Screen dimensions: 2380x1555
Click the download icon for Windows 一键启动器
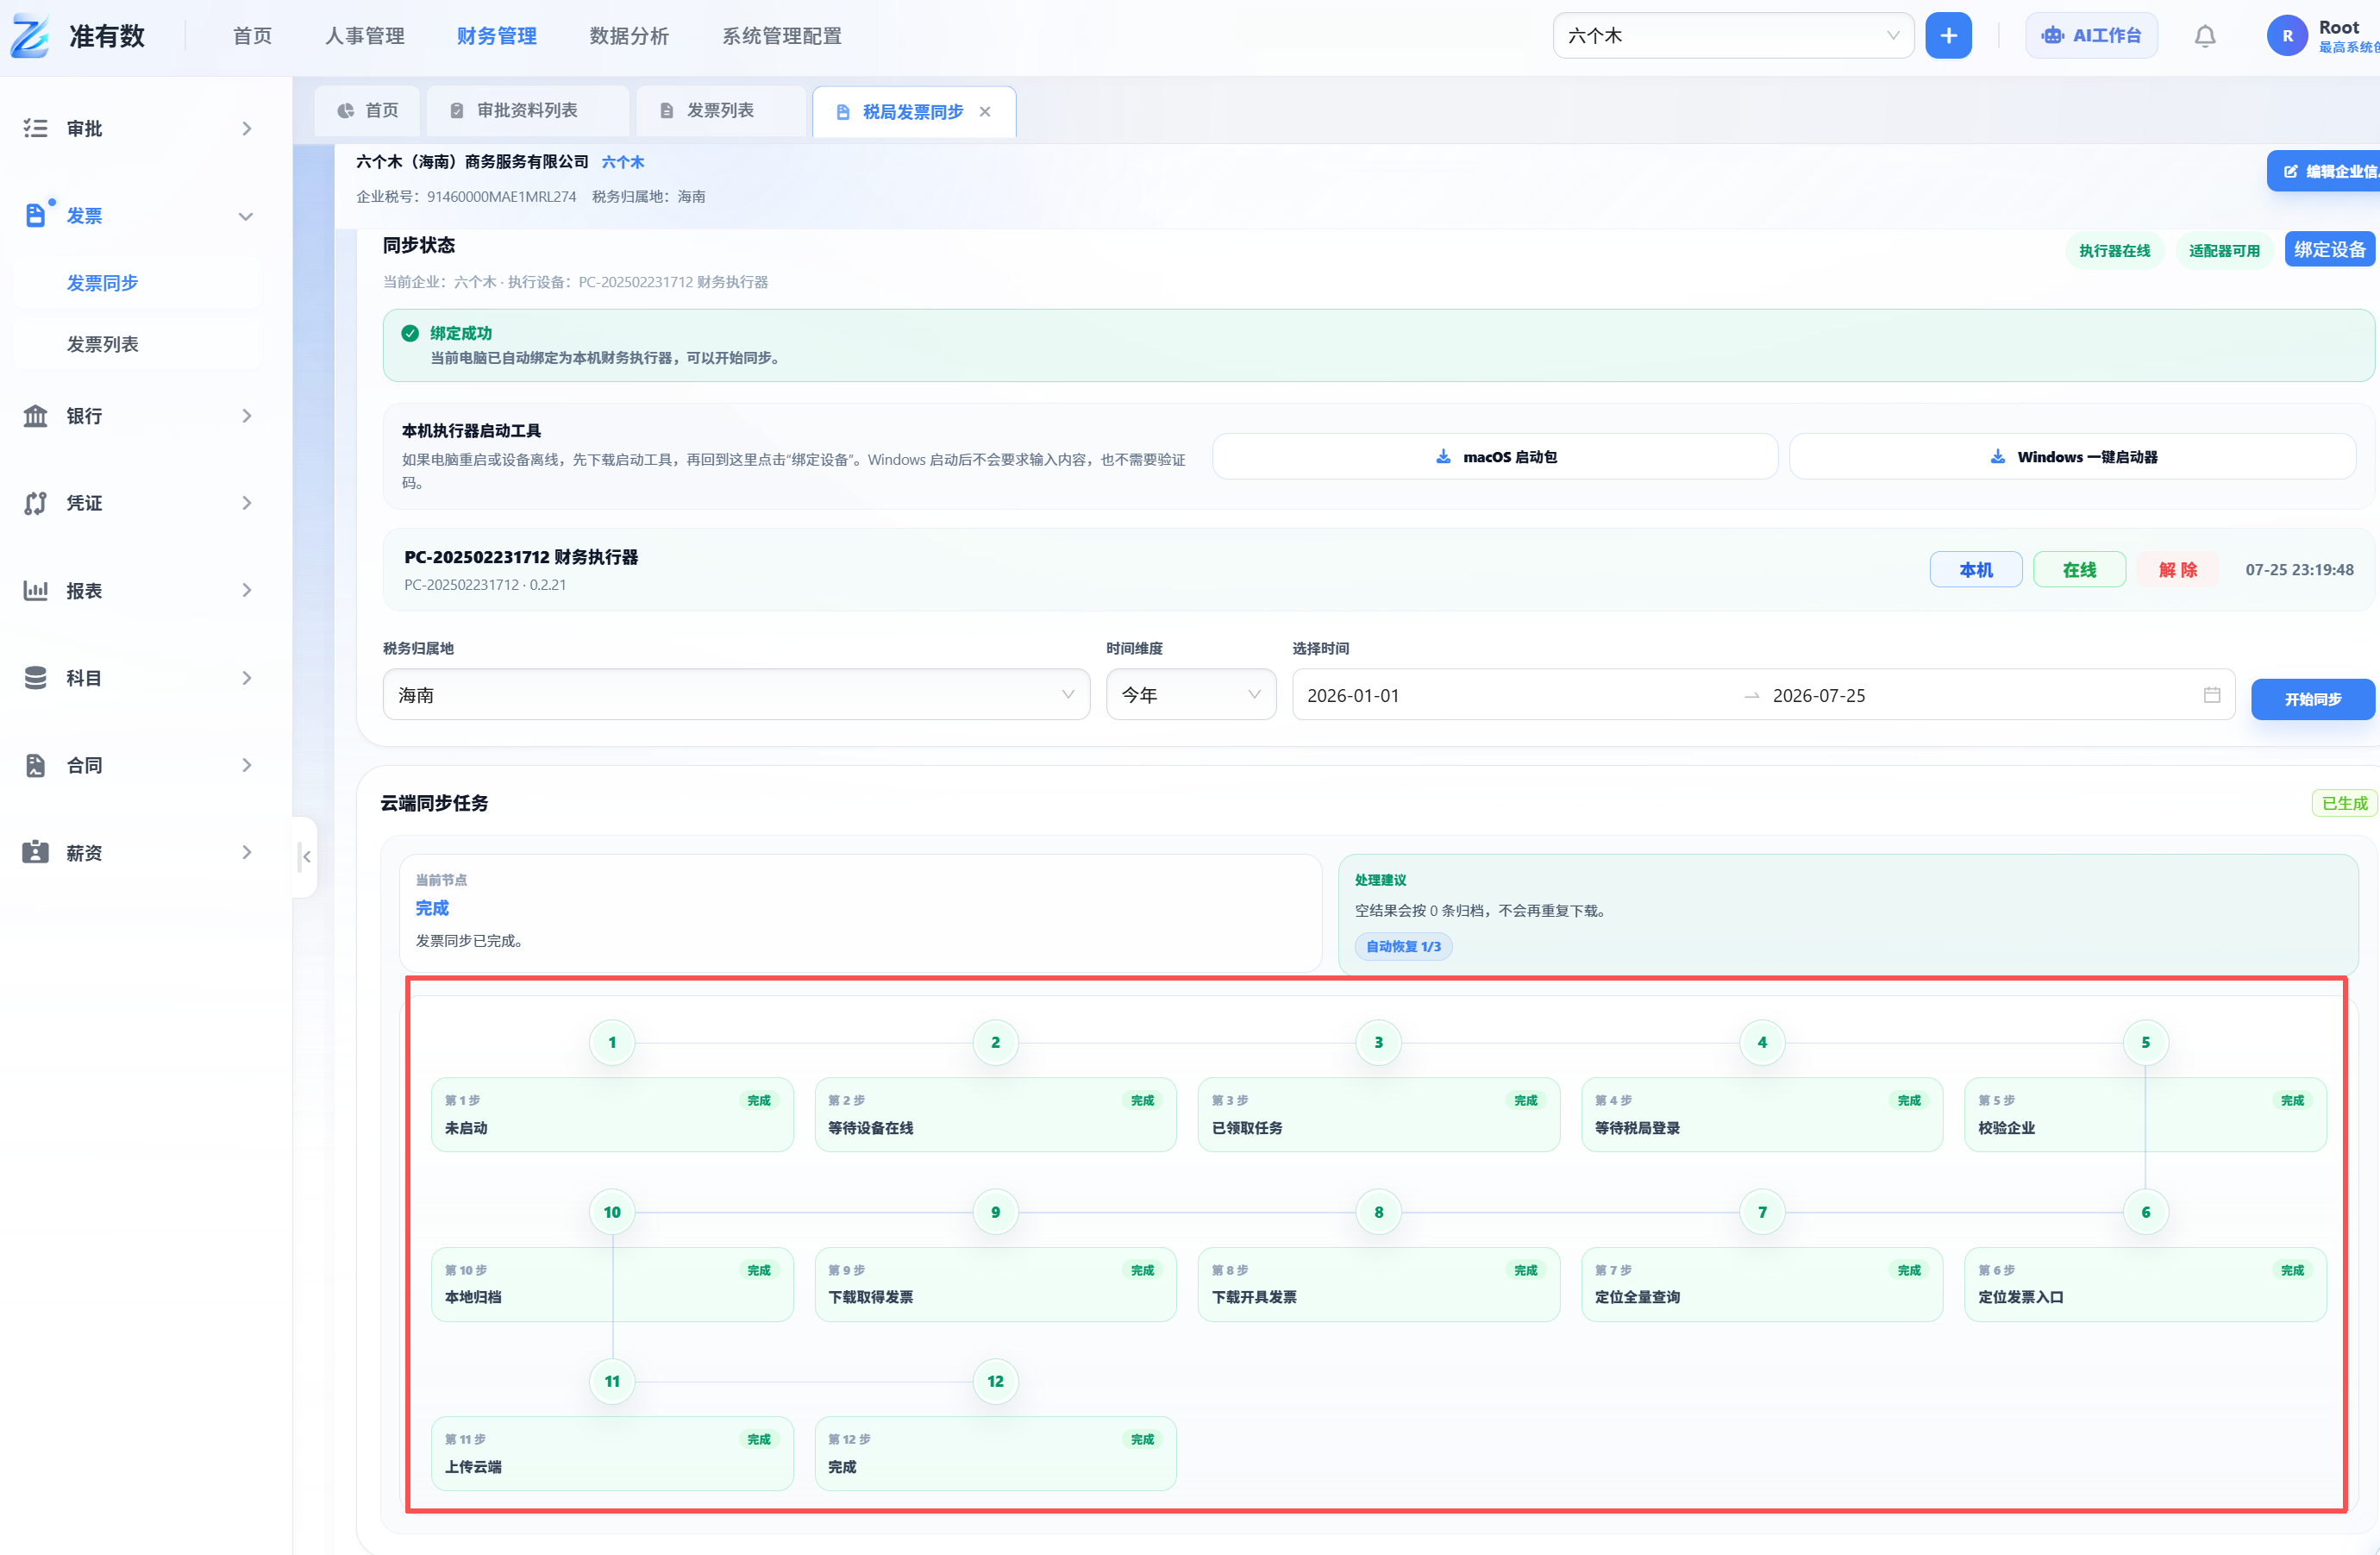1997,457
